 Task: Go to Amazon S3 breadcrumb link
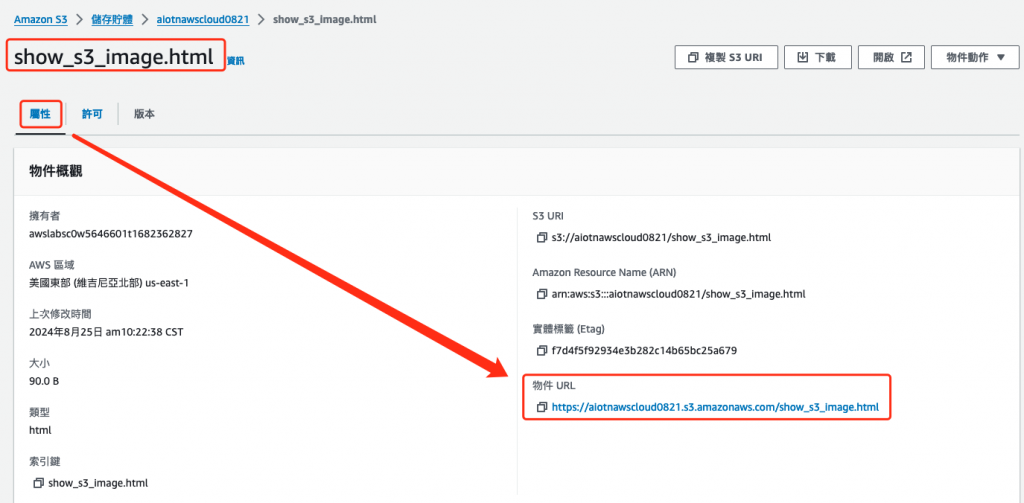41,19
